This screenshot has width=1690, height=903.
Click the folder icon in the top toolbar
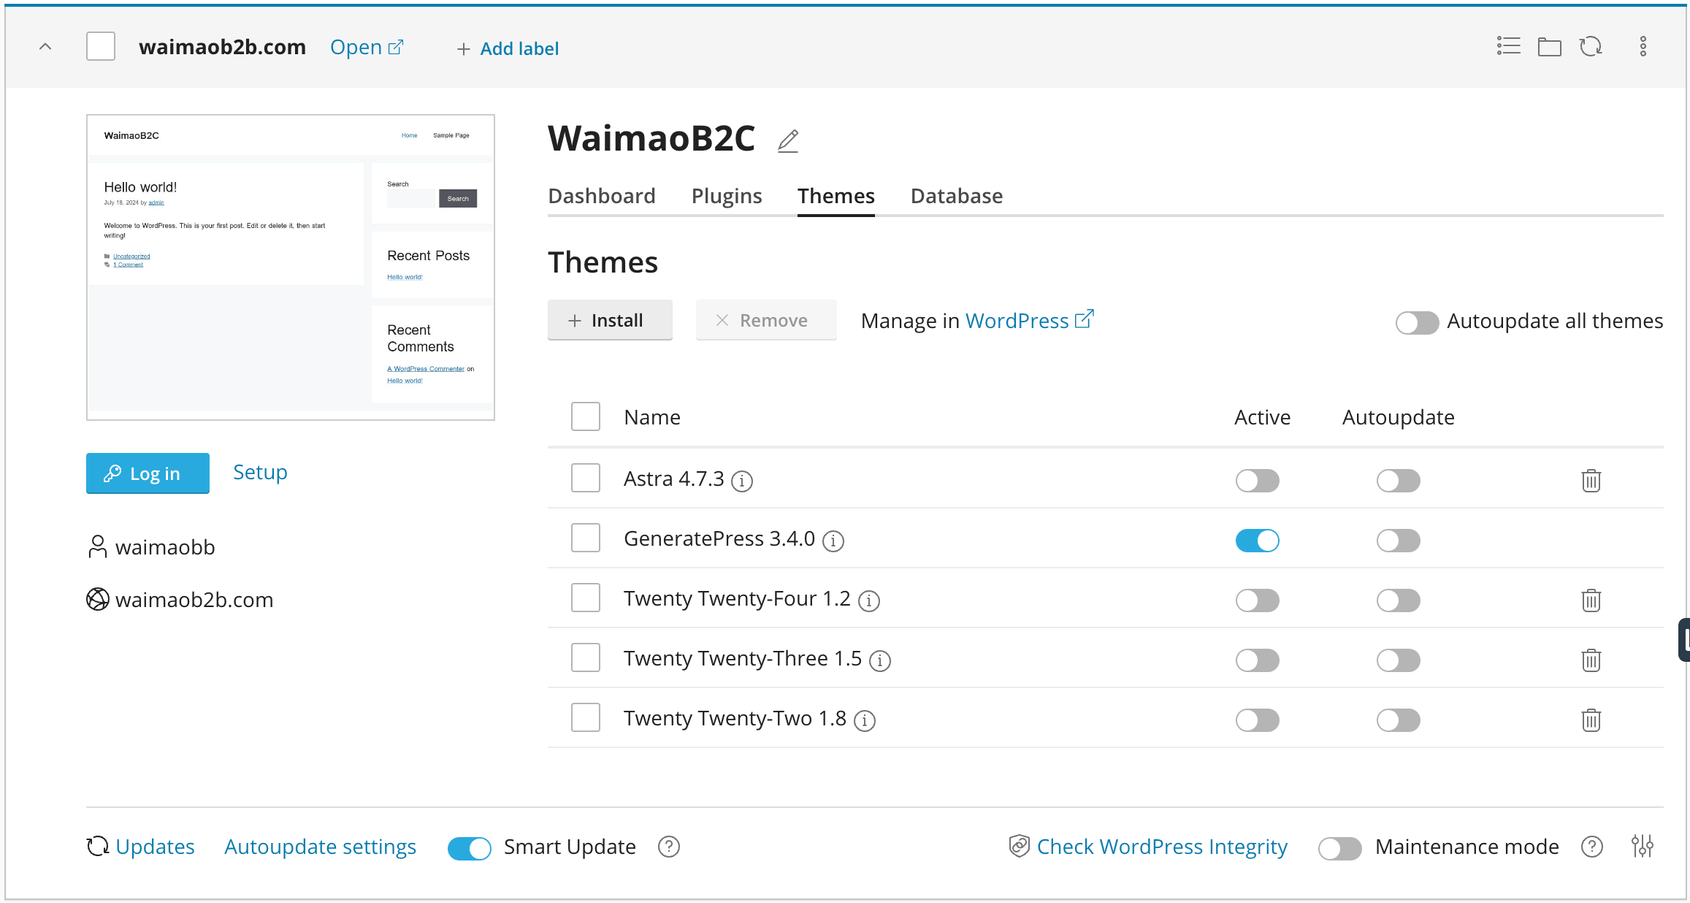coord(1549,45)
